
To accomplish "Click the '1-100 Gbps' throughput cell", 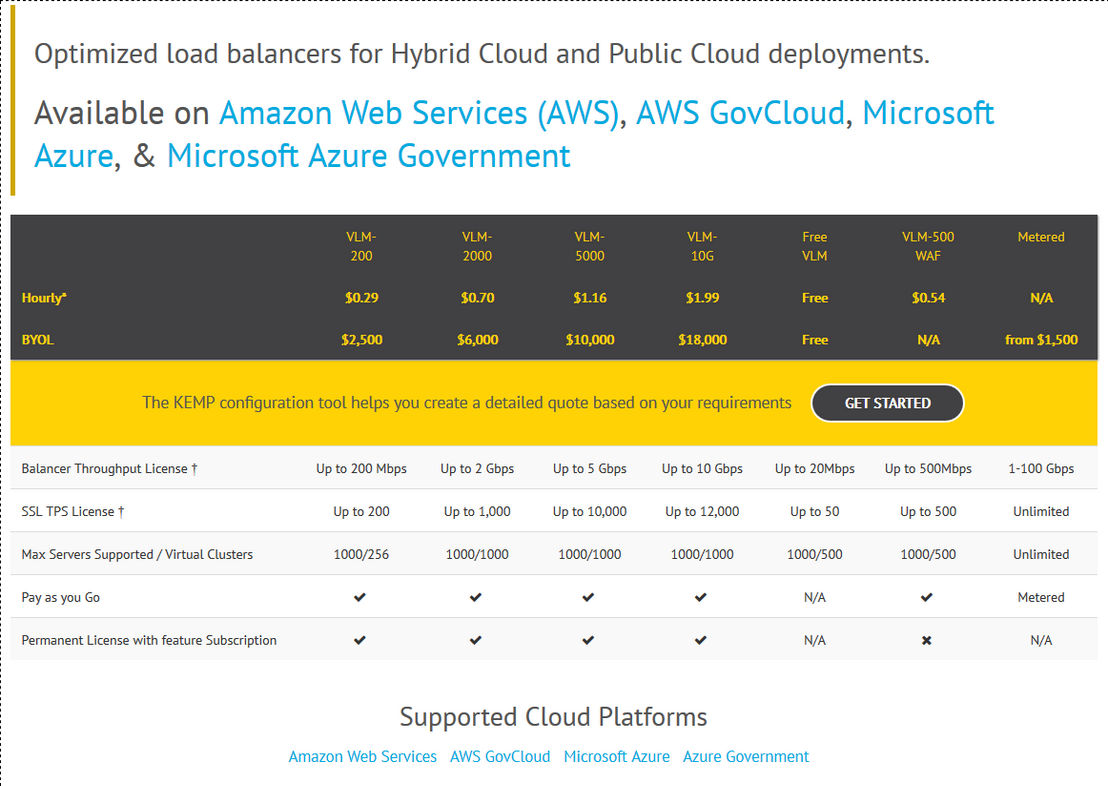I will [x=1041, y=469].
